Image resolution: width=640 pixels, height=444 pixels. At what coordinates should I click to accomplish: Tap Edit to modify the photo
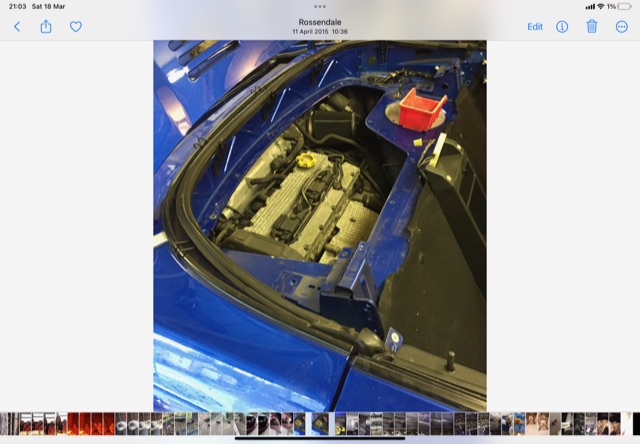coord(535,27)
